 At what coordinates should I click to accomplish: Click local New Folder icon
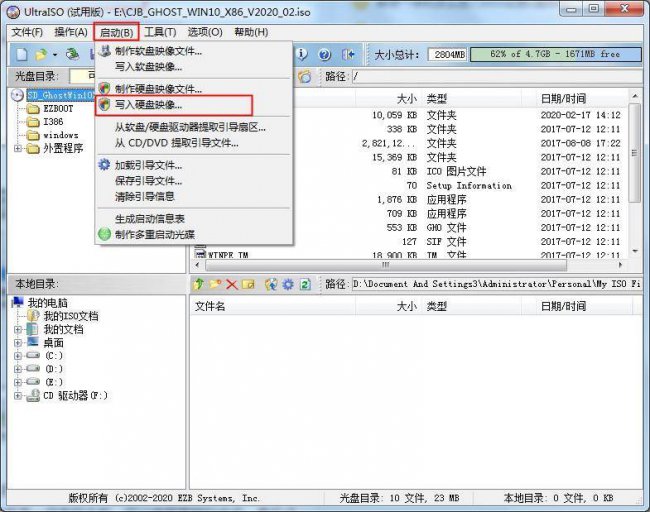[x=215, y=284]
